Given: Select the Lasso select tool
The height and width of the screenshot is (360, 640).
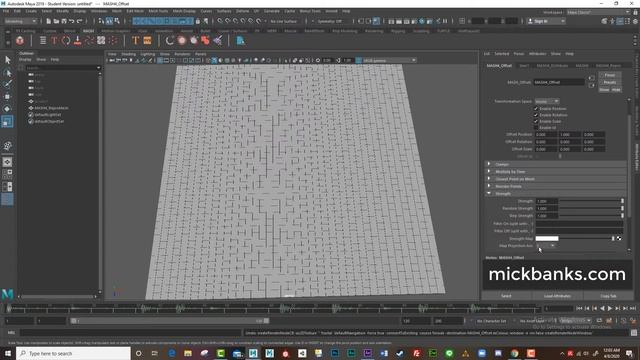Looking at the screenshot, I should point(7,73).
